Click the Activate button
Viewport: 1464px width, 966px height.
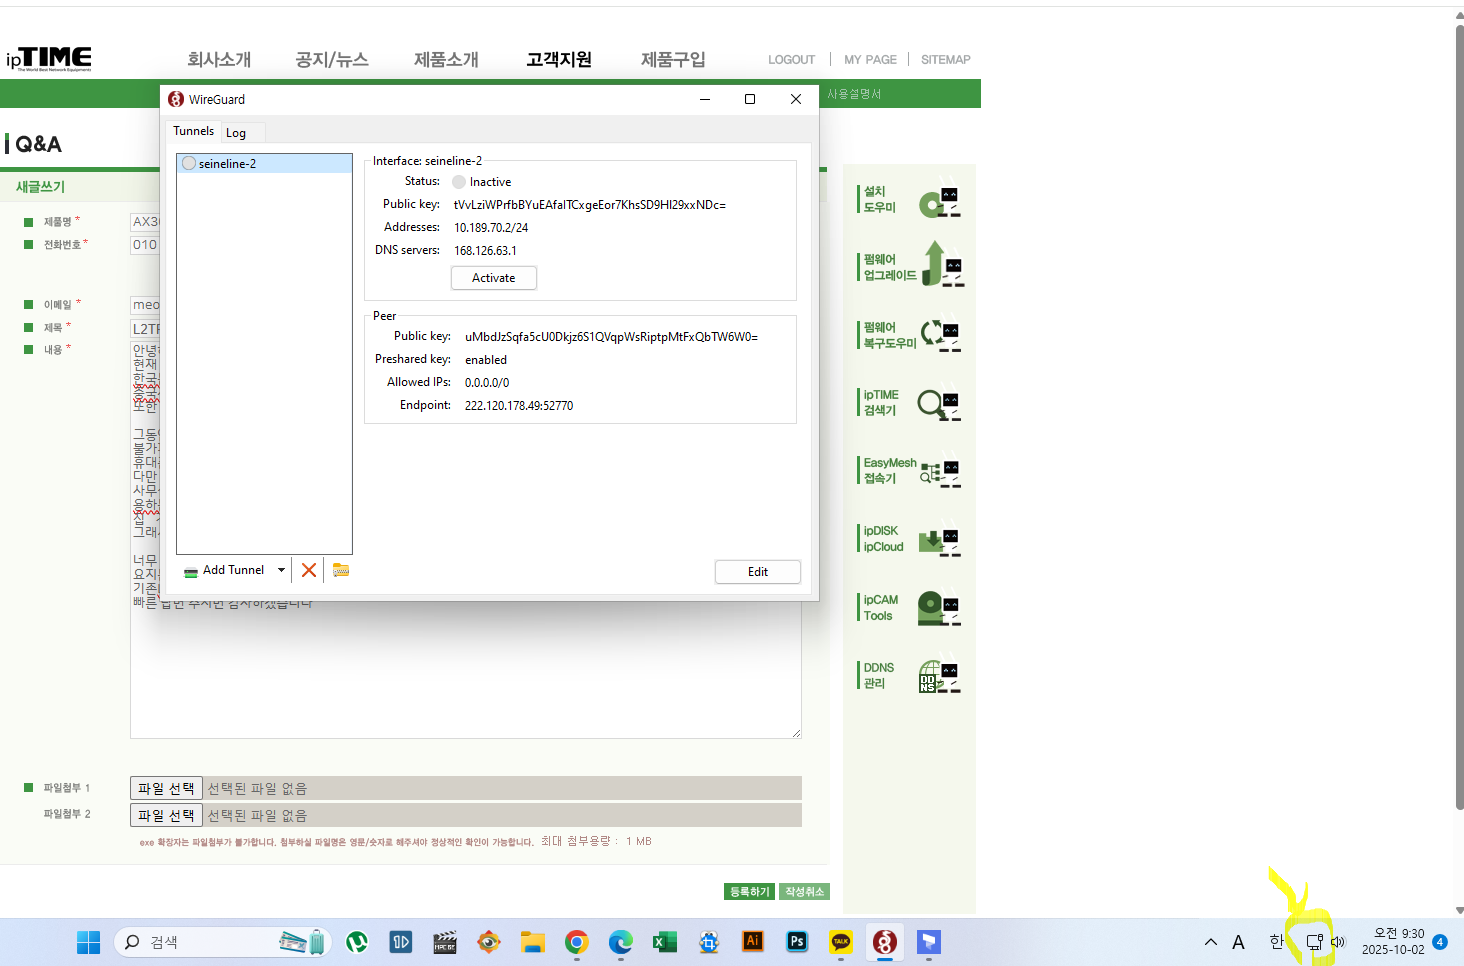pos(494,278)
